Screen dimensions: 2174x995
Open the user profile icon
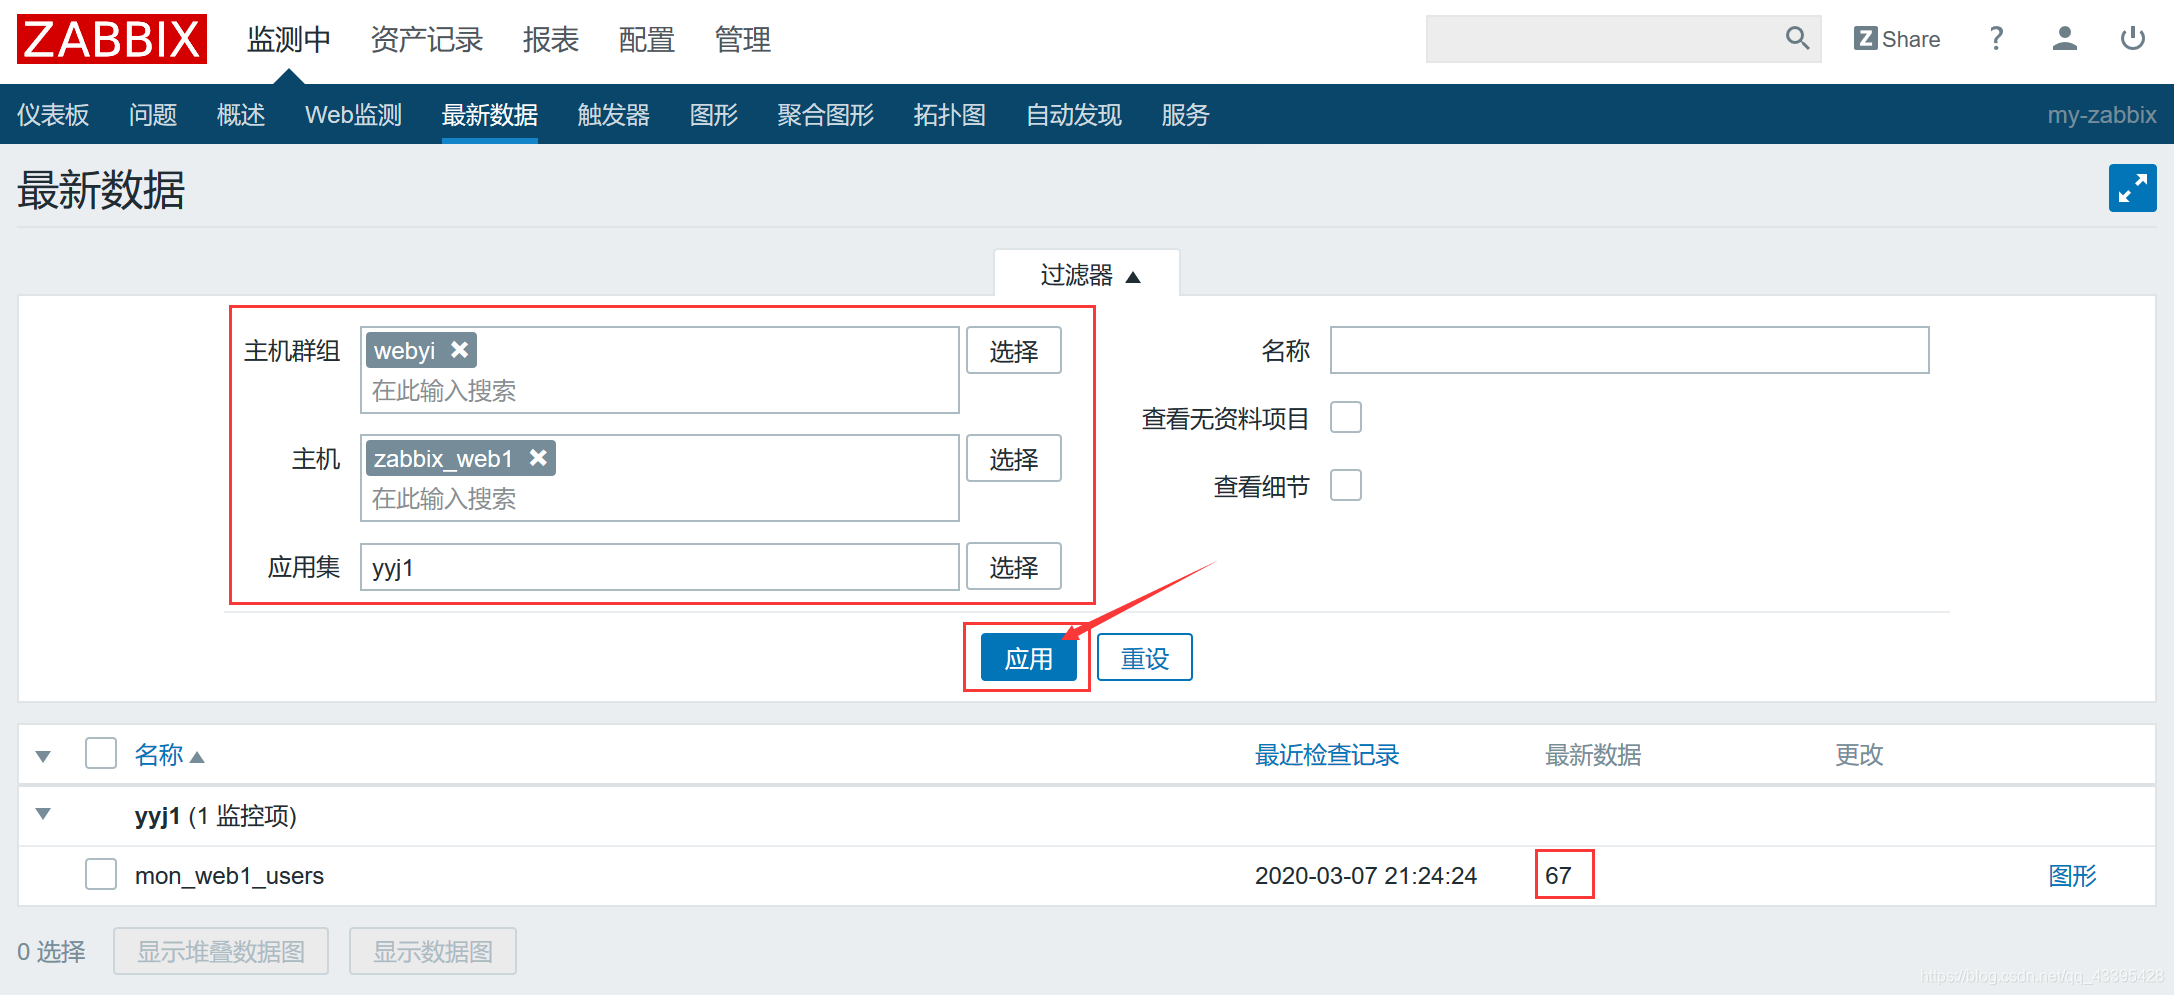click(2064, 39)
